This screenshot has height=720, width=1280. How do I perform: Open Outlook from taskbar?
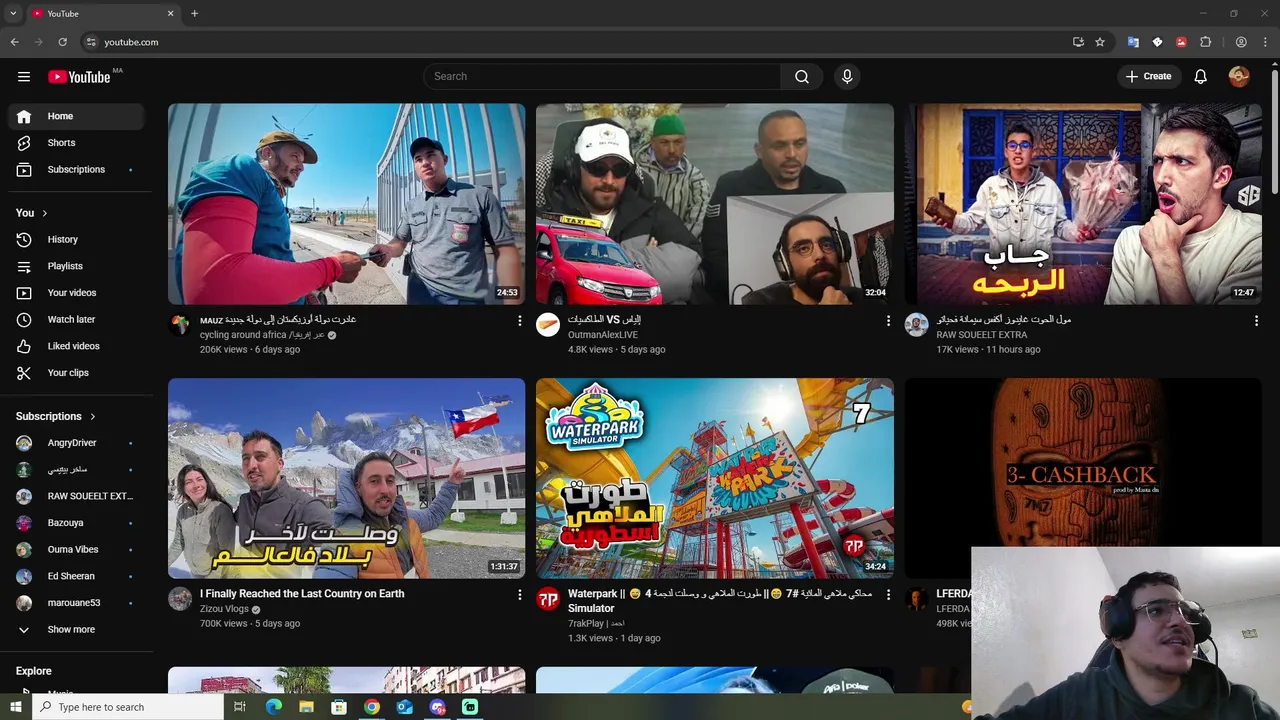coord(404,707)
